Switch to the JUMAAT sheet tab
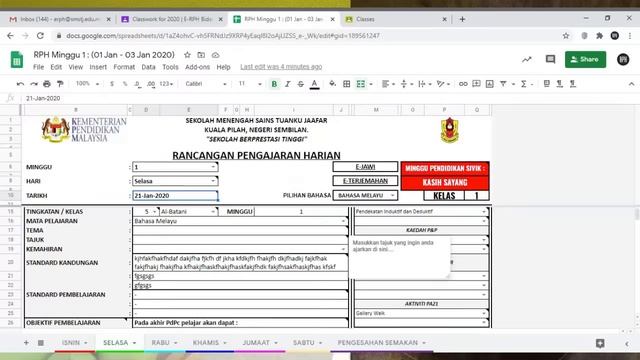640x360 pixels. (x=260, y=342)
